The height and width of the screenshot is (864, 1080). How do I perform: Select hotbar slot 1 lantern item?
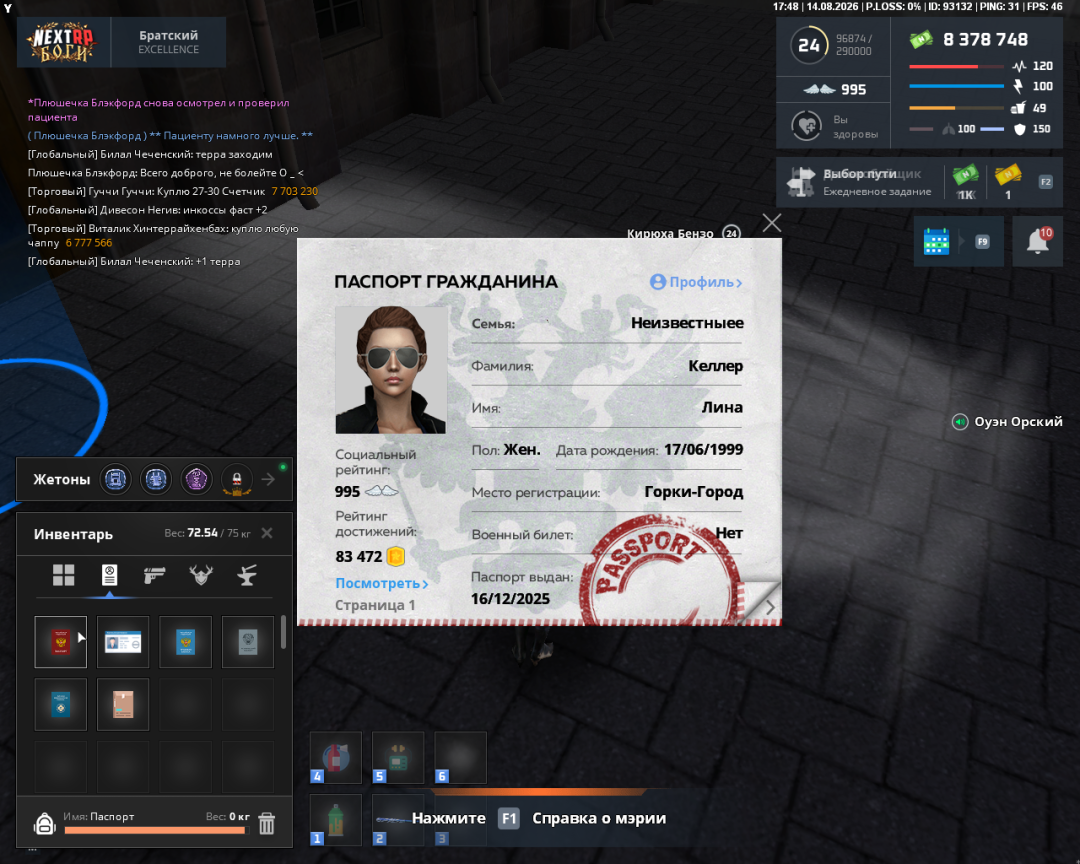click(336, 820)
